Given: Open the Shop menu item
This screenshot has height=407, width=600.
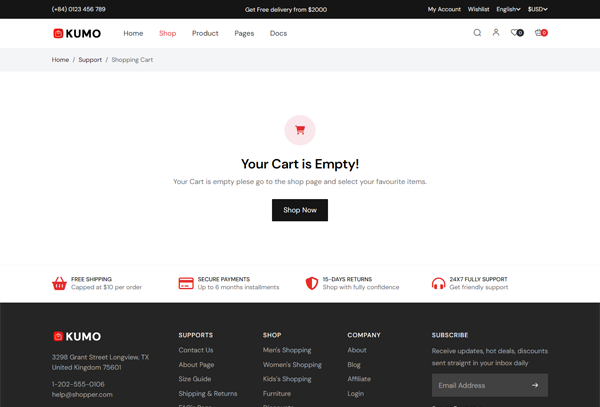Looking at the screenshot, I should pyautogui.click(x=167, y=33).
